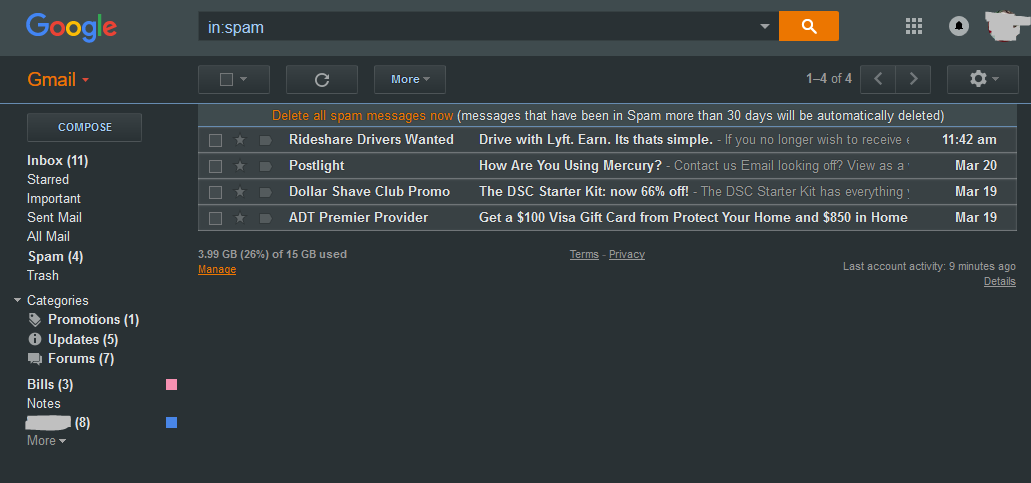The width and height of the screenshot is (1031, 483).
Task: Open the Spam (4) folder
Action: (55, 256)
